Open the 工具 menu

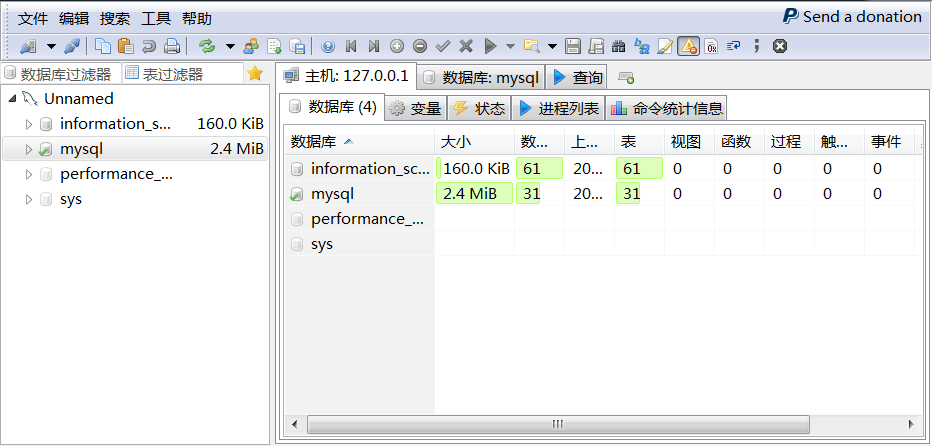click(x=156, y=18)
